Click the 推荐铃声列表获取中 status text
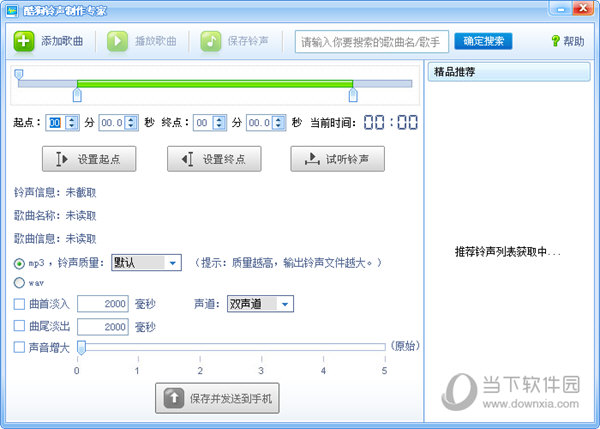600x429 pixels. [507, 252]
